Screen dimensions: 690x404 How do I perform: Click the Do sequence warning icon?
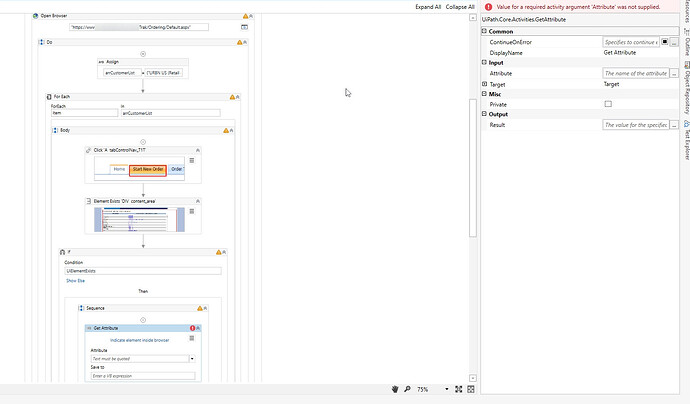(x=239, y=42)
